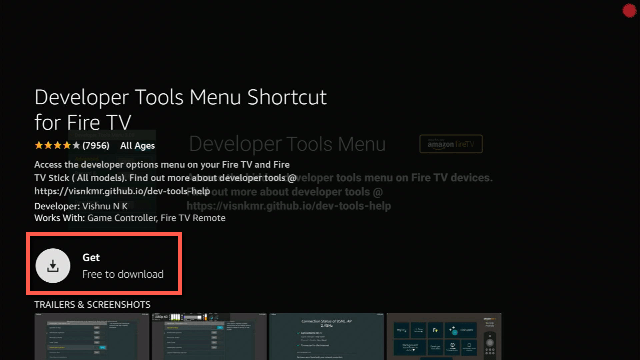Click the All Ages rating label
Viewport: 640px width, 360px height.
(x=138, y=146)
